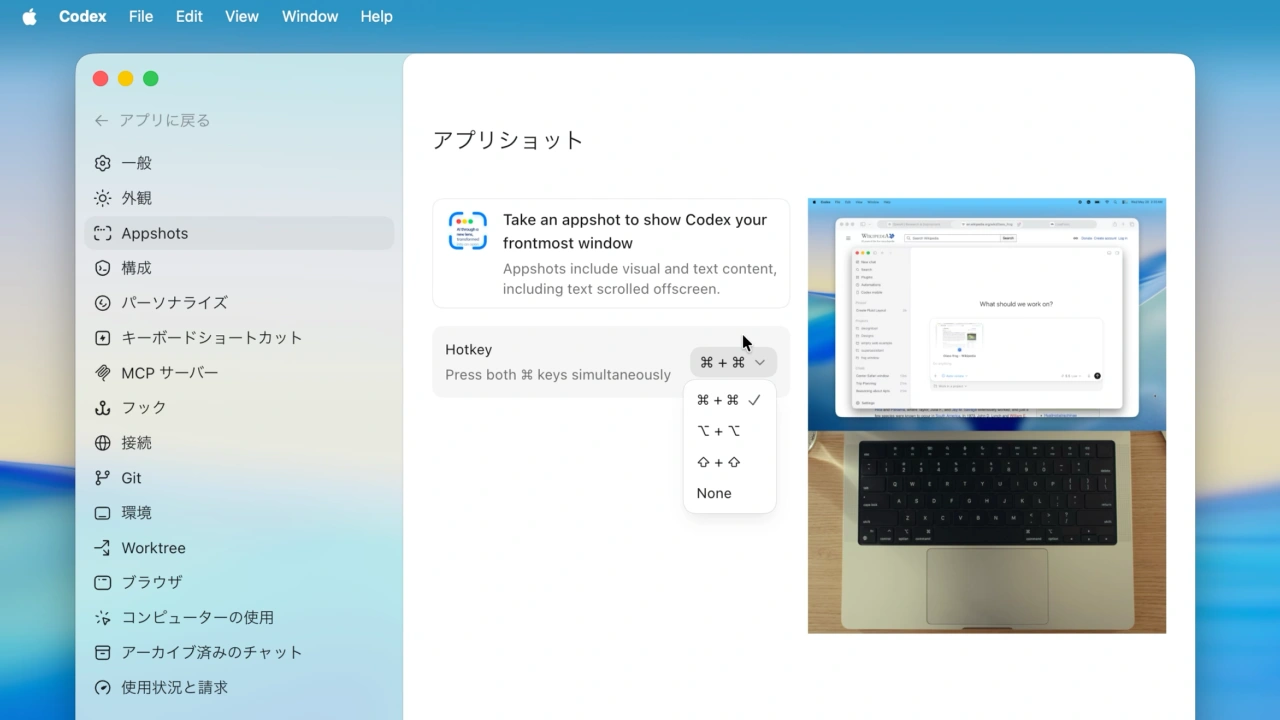Image resolution: width=1280 pixels, height=720 pixels.
Task: Open the 接続 settings section
Action: (x=239, y=443)
